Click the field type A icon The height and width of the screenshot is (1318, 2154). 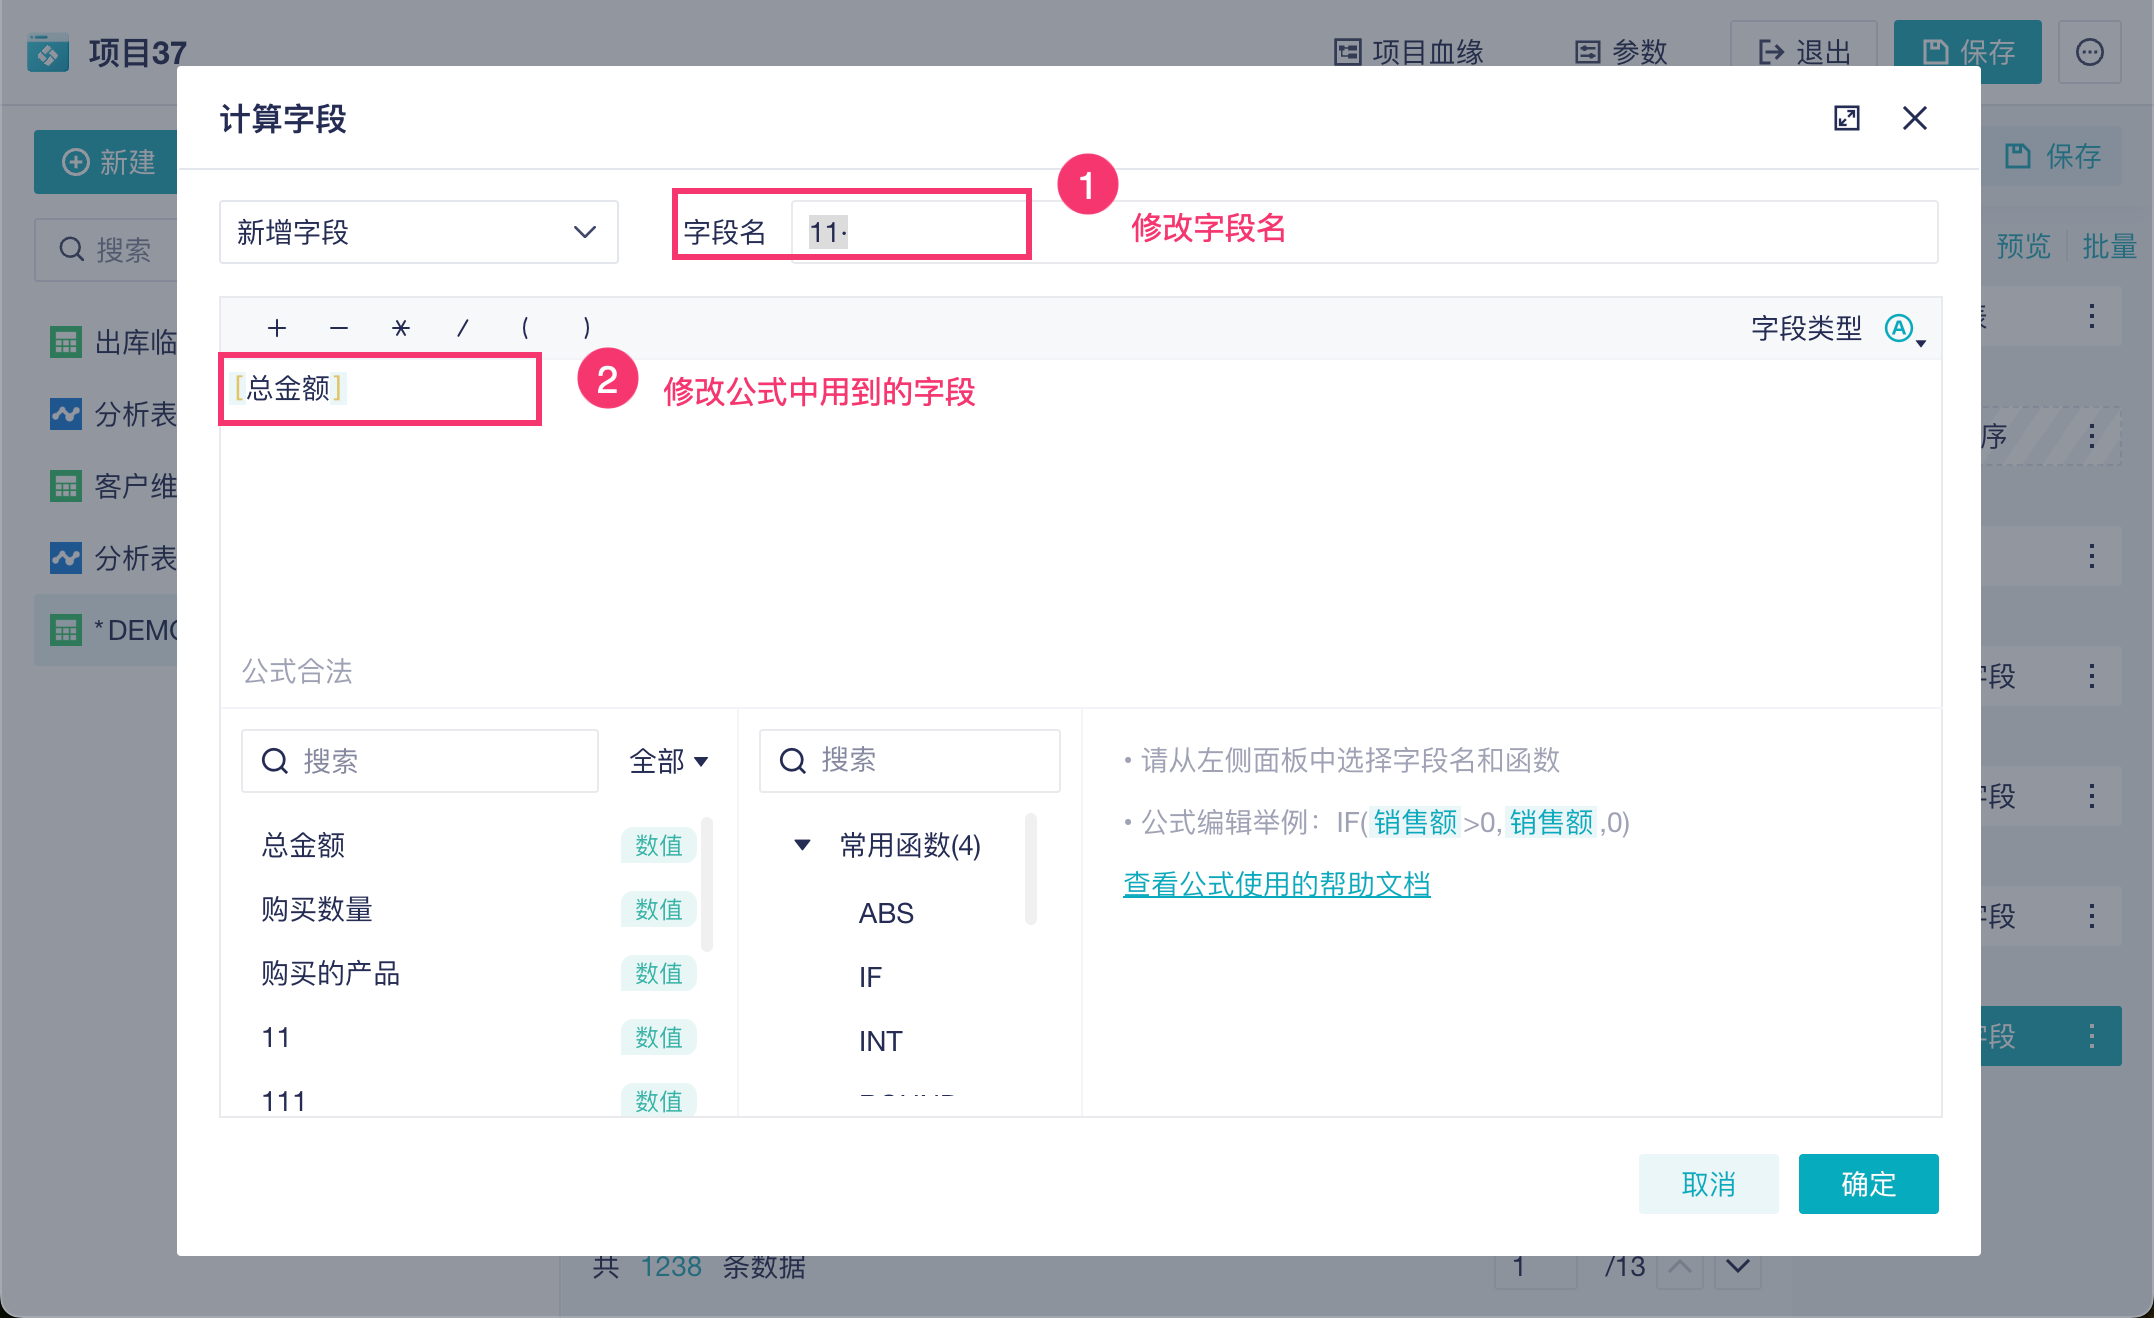tap(1901, 328)
